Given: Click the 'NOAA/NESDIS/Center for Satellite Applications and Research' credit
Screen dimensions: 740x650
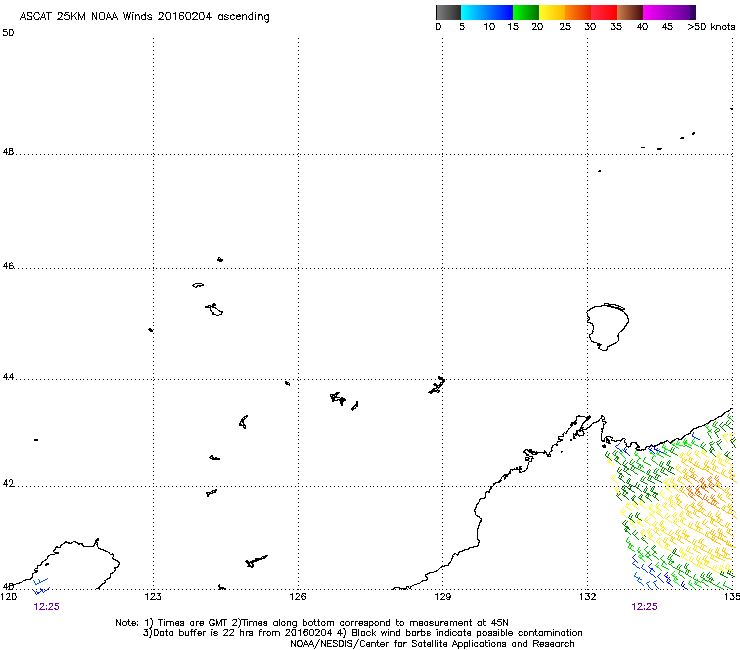Looking at the screenshot, I should click(432, 644).
